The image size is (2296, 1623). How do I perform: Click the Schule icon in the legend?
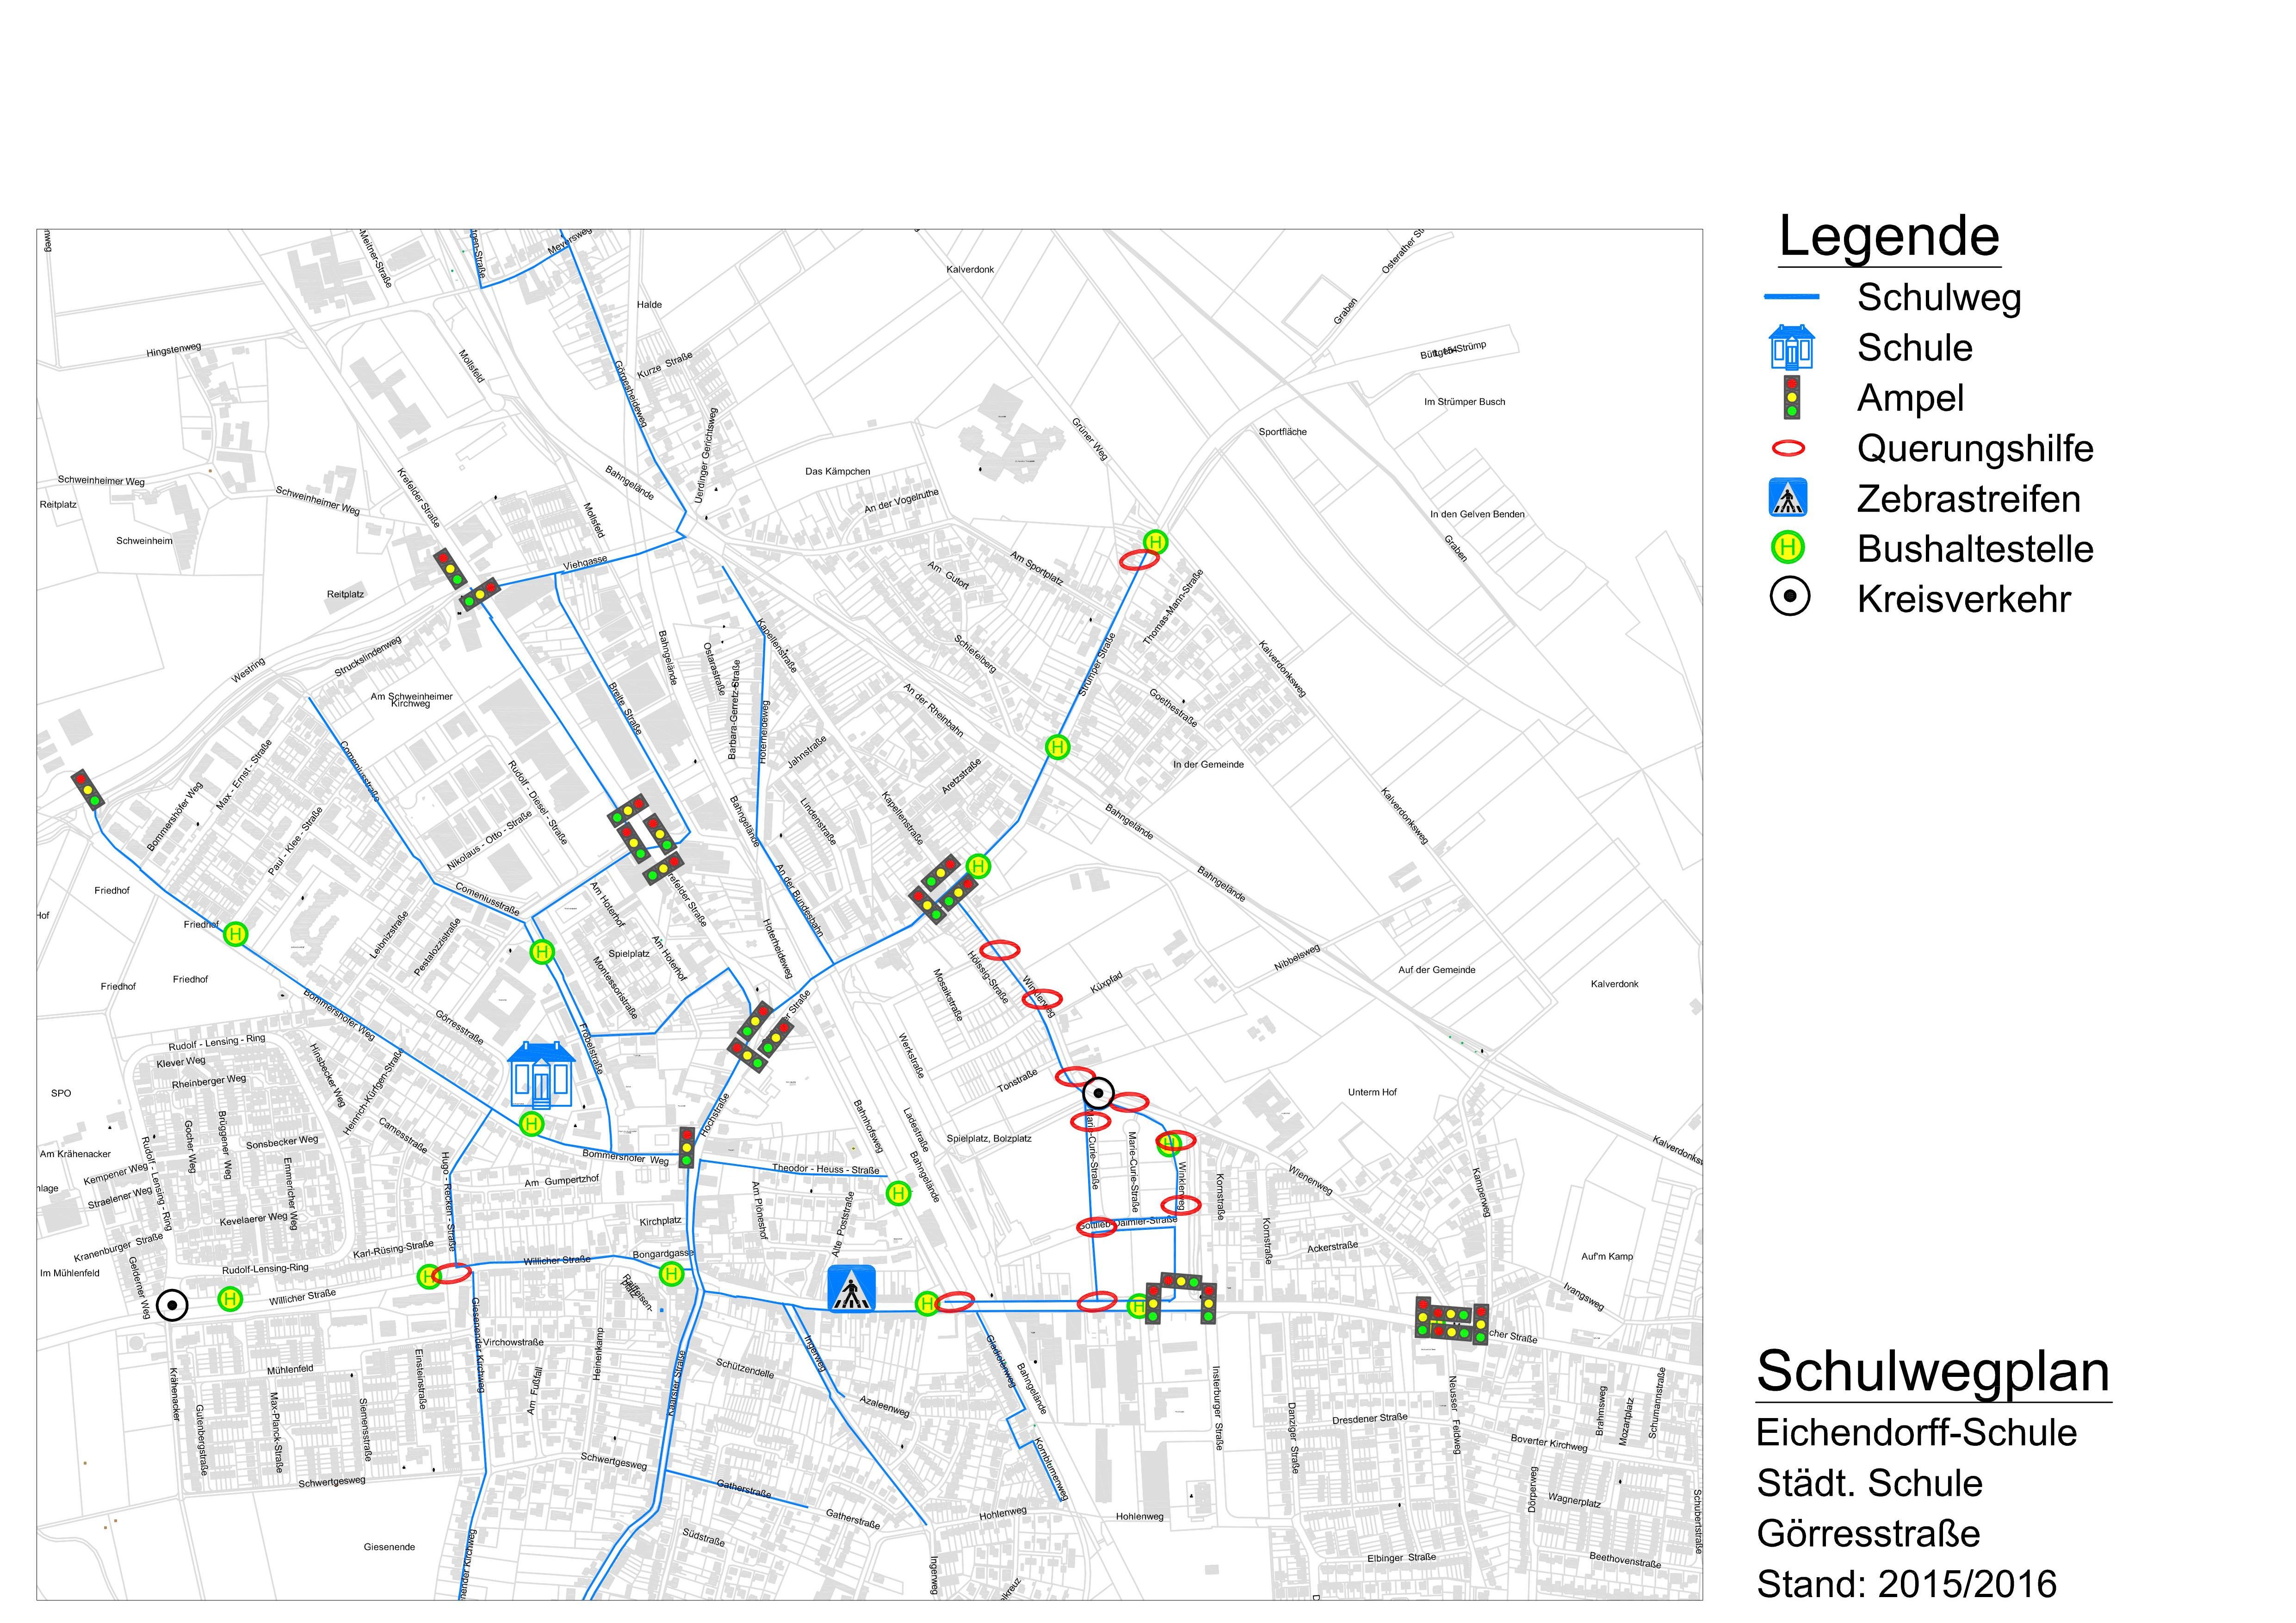[x=1792, y=347]
